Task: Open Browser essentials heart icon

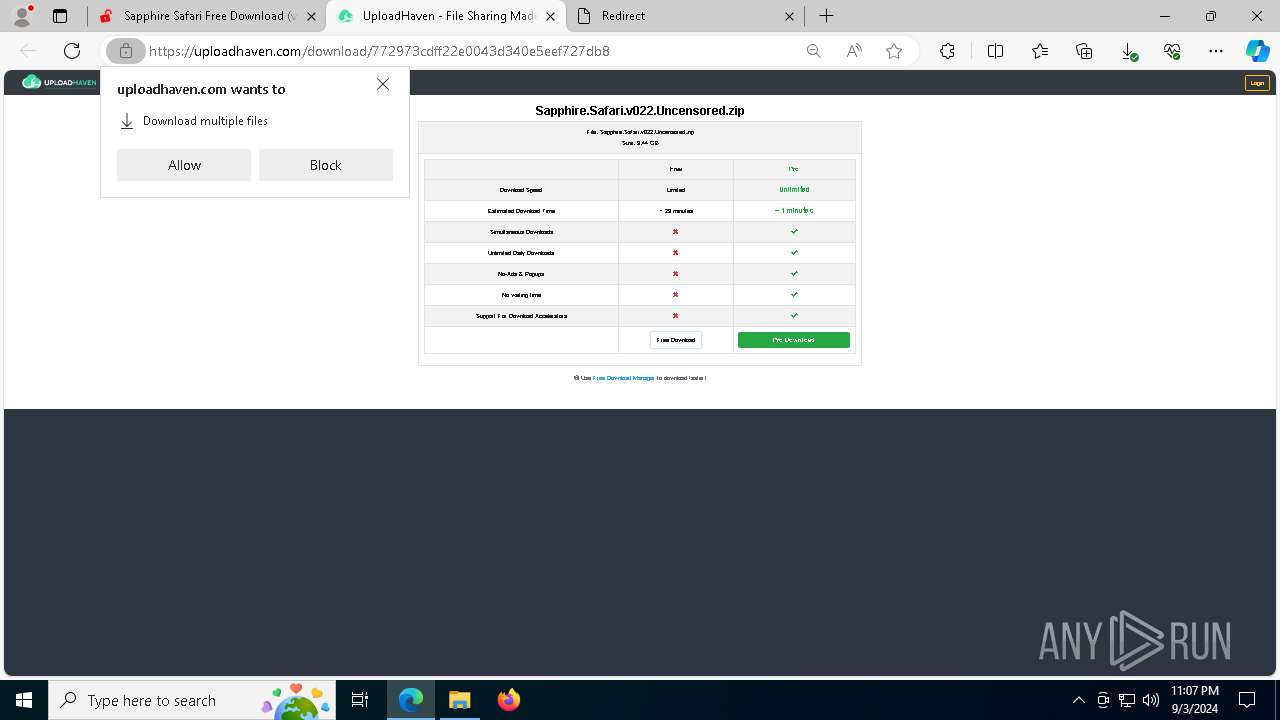Action: point(1172,51)
